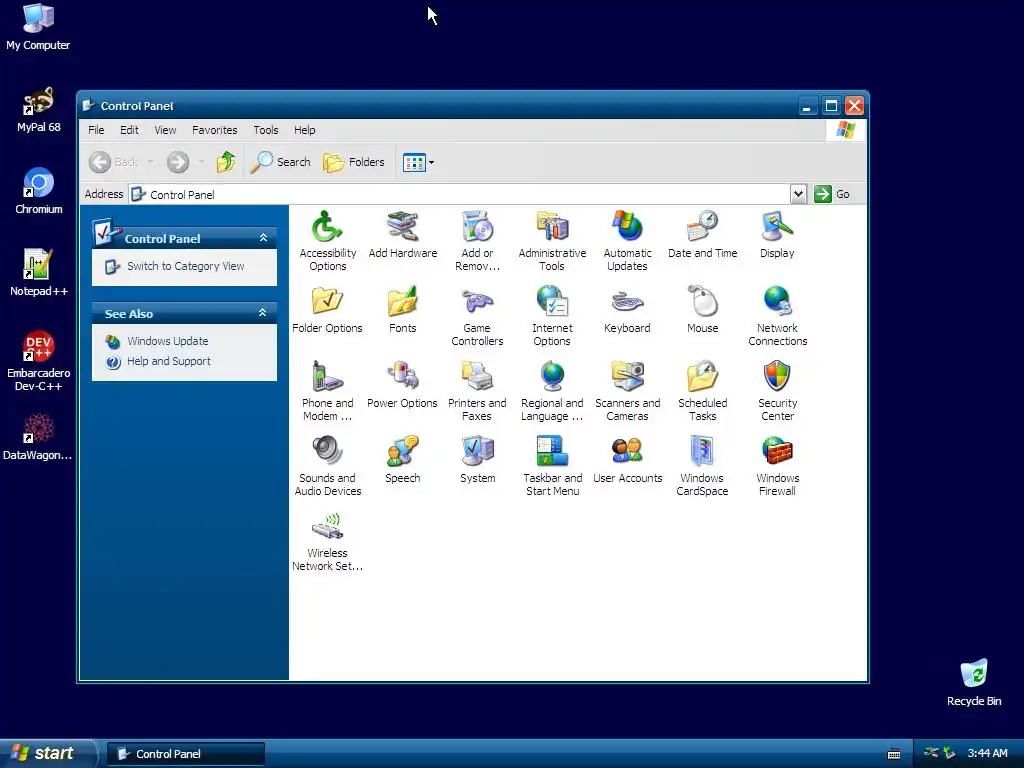Go up one folder level

pyautogui.click(x=226, y=162)
